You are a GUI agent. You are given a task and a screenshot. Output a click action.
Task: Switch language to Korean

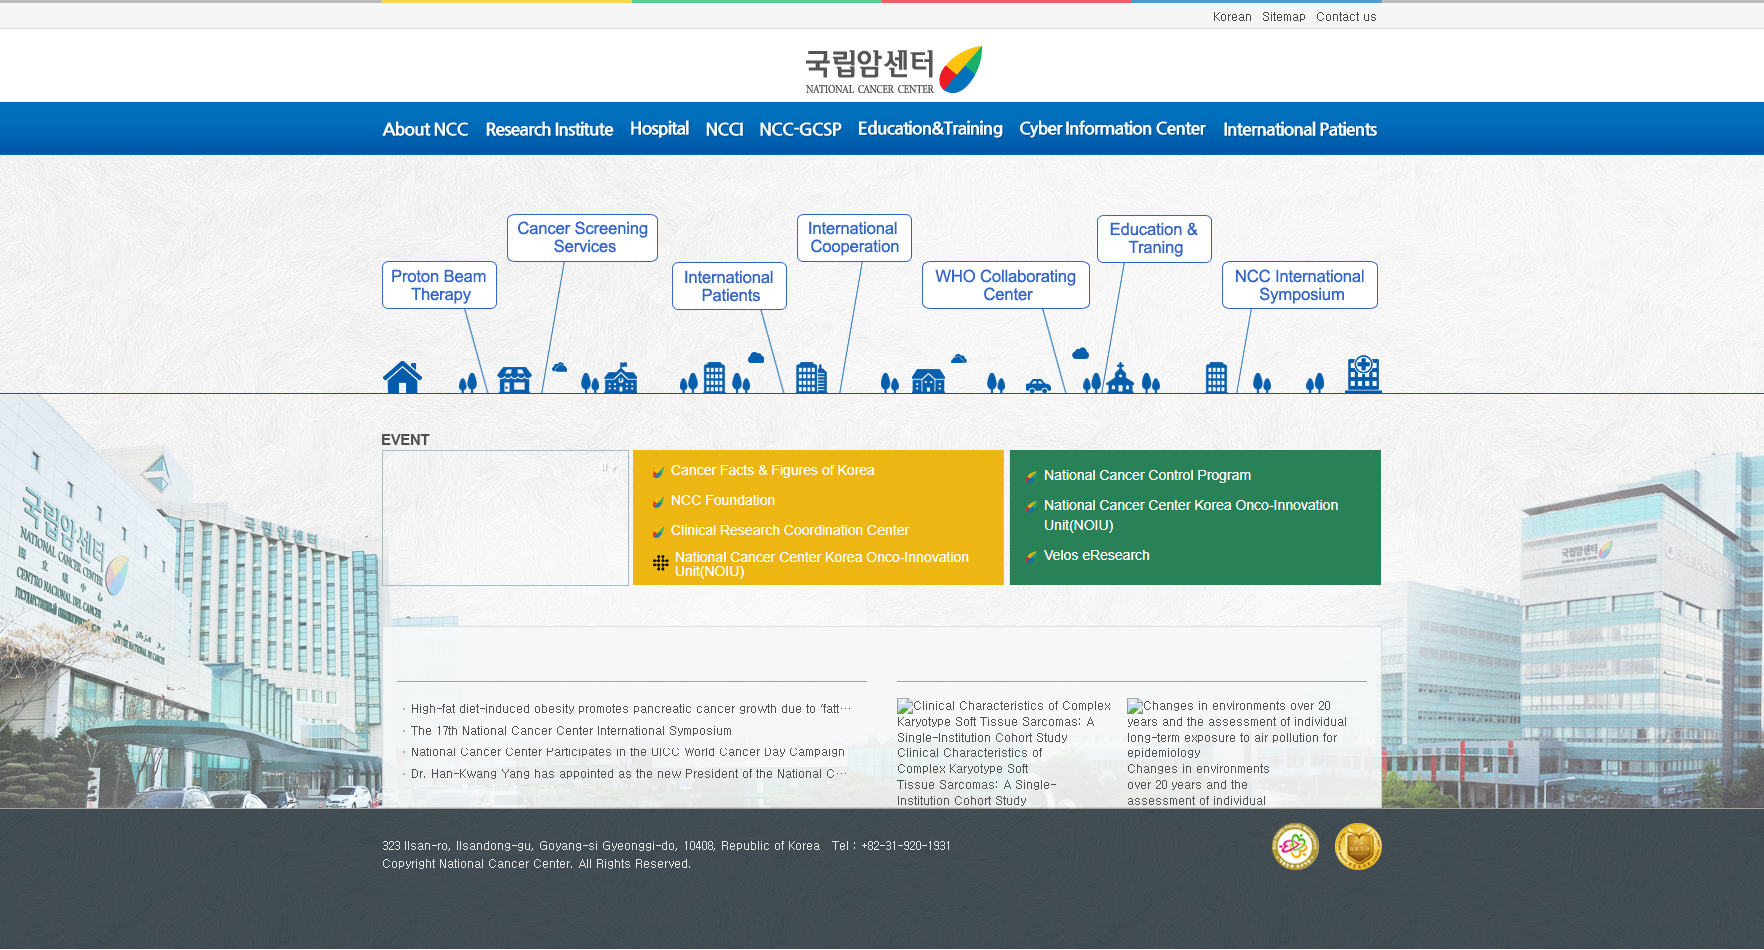coord(1232,17)
